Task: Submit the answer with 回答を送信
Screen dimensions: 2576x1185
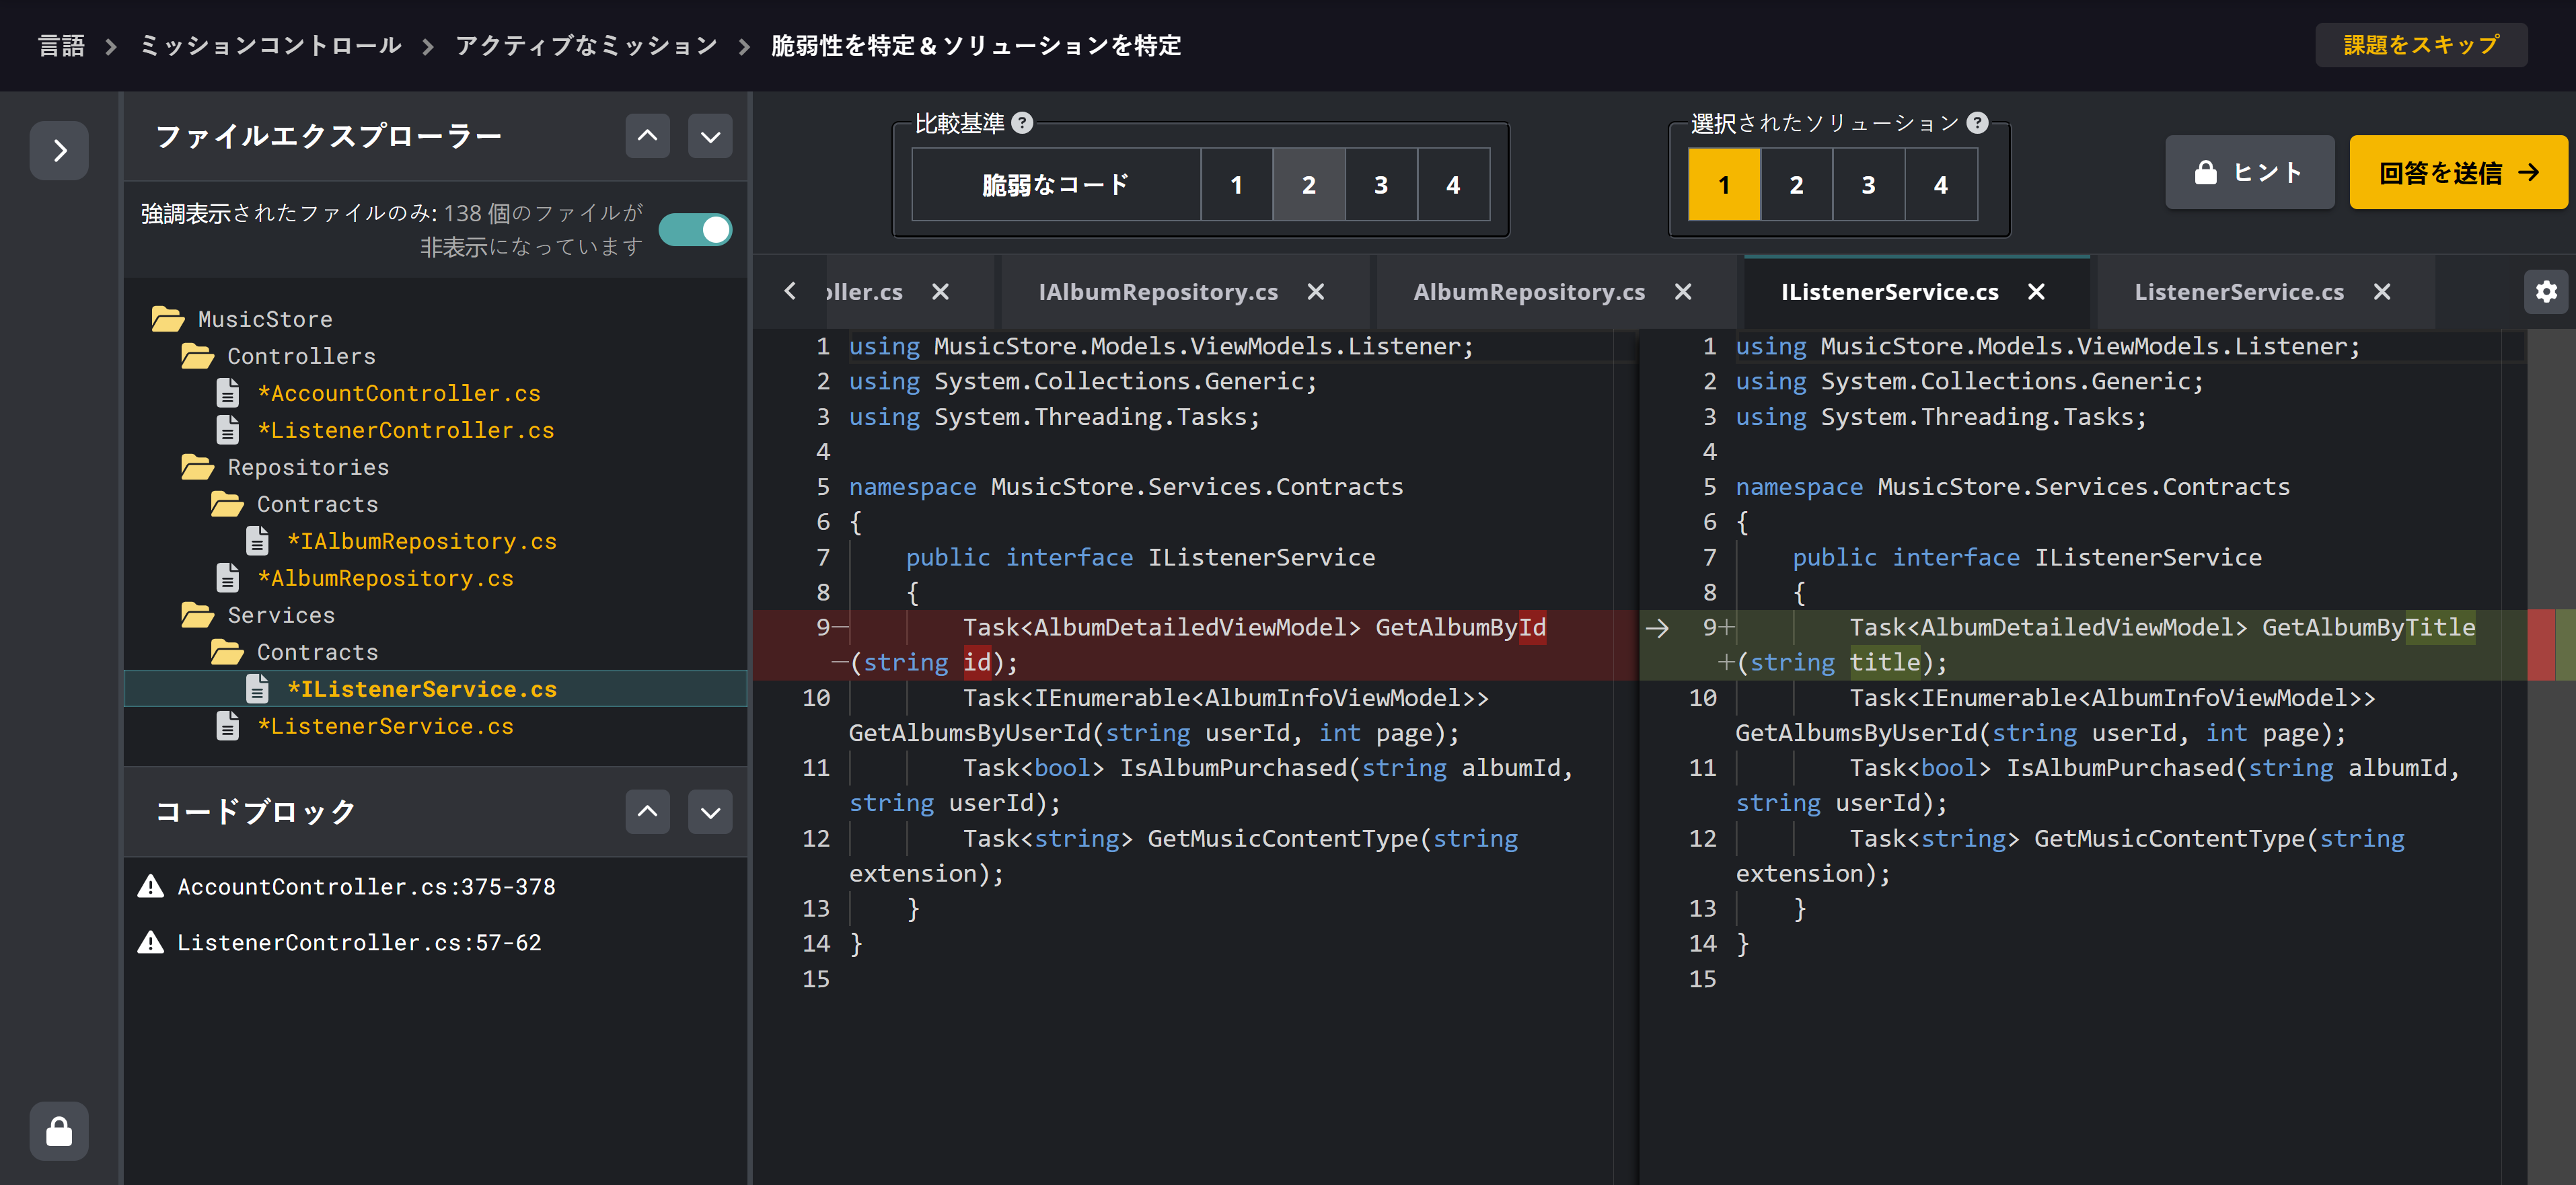Action: point(2458,172)
